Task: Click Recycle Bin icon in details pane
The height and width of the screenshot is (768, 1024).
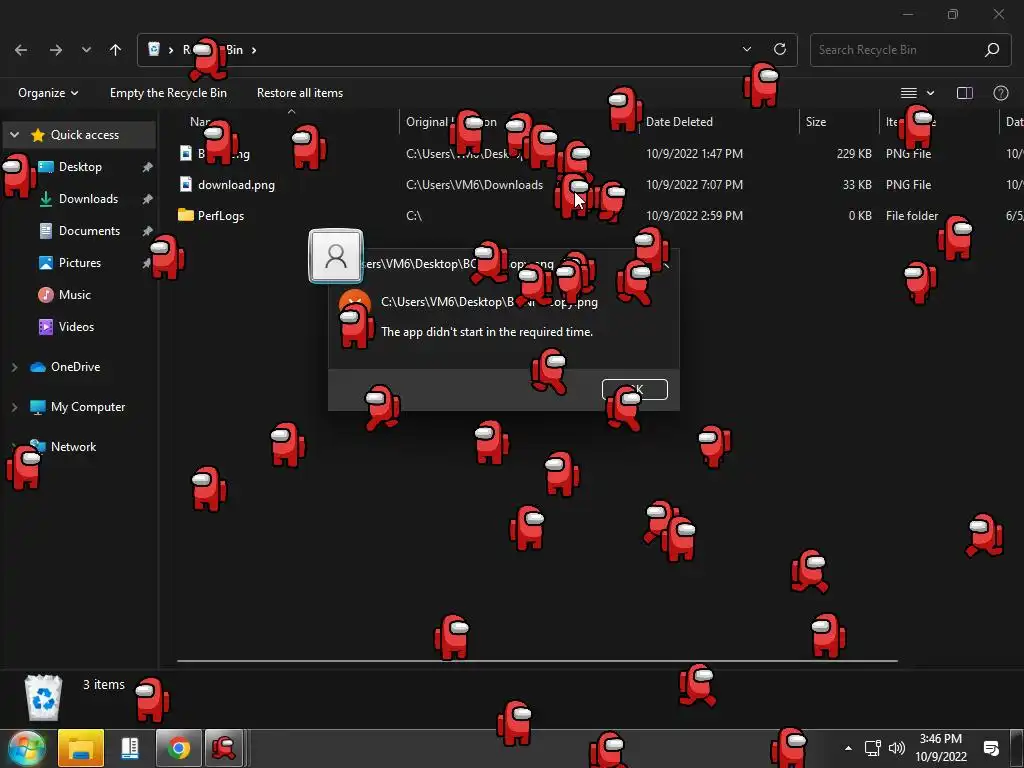Action: click(43, 698)
